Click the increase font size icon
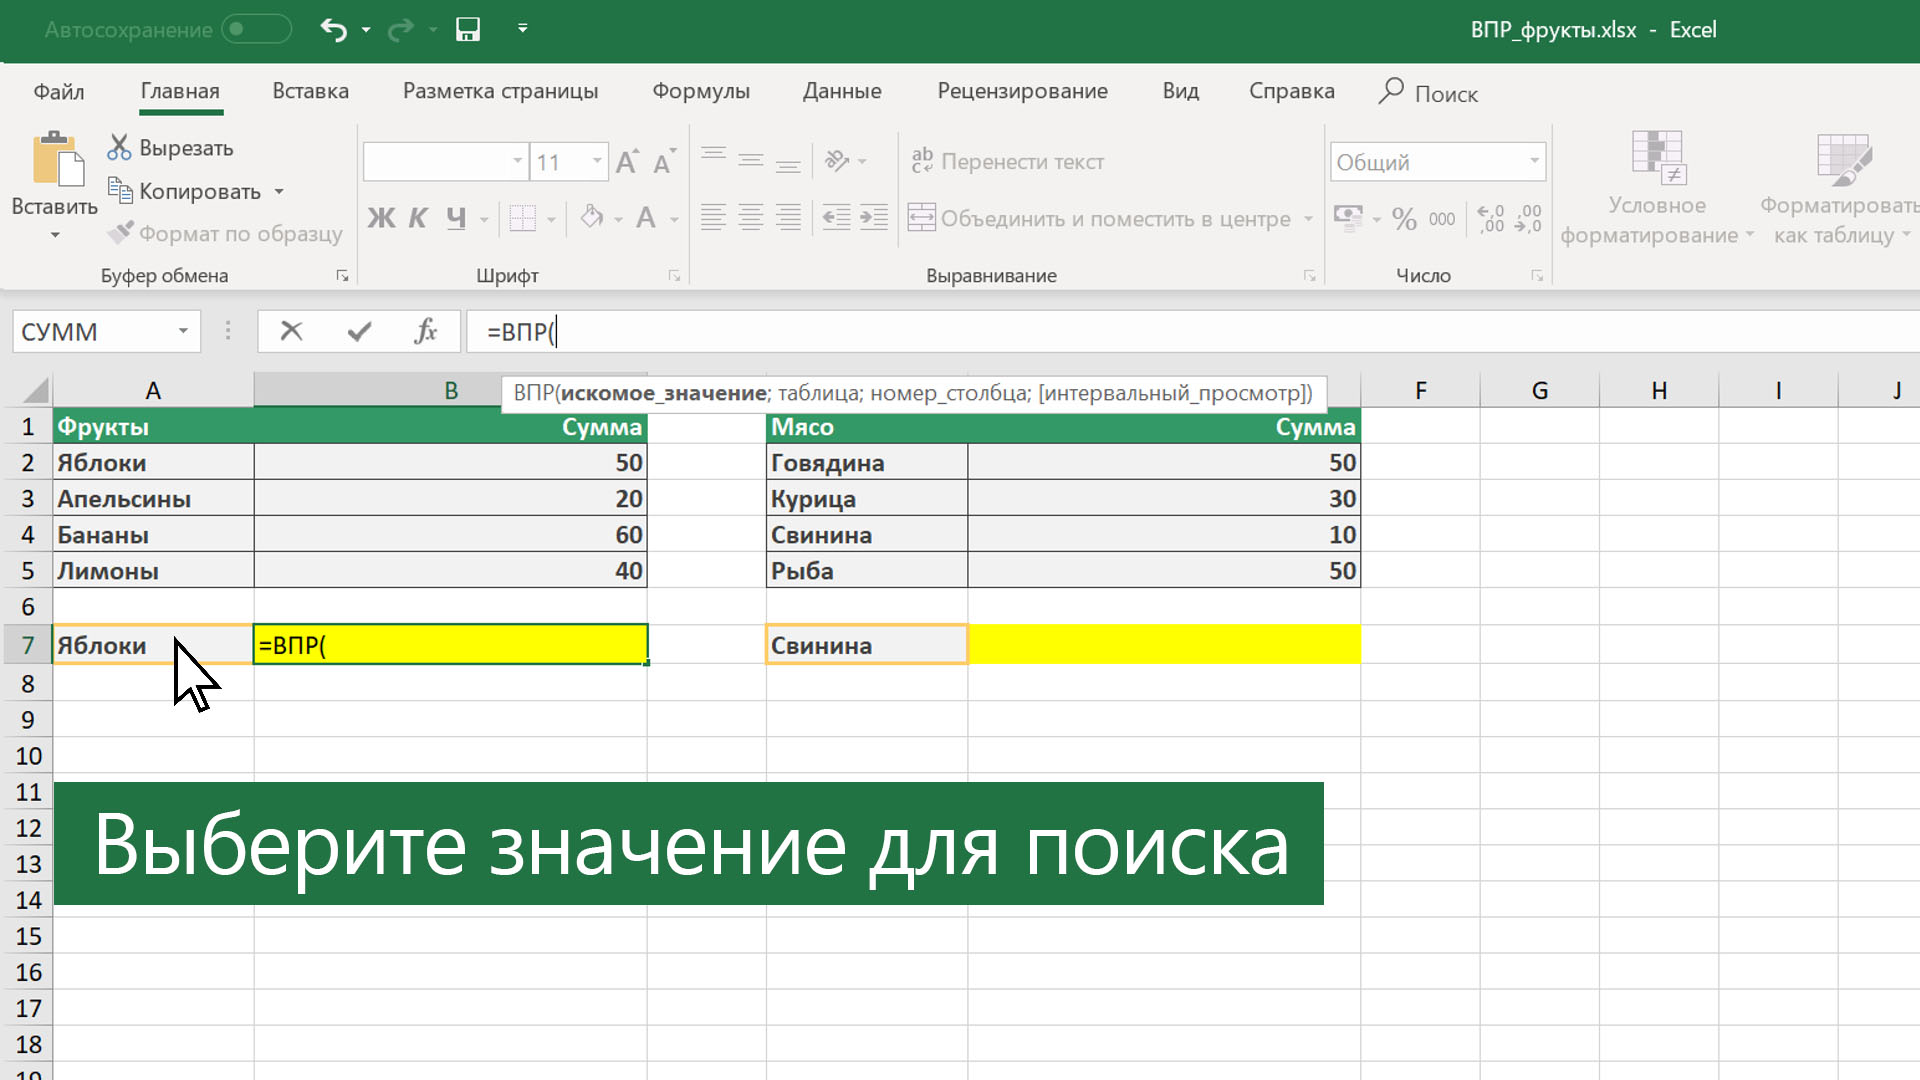The height and width of the screenshot is (1080, 1920). (627, 161)
